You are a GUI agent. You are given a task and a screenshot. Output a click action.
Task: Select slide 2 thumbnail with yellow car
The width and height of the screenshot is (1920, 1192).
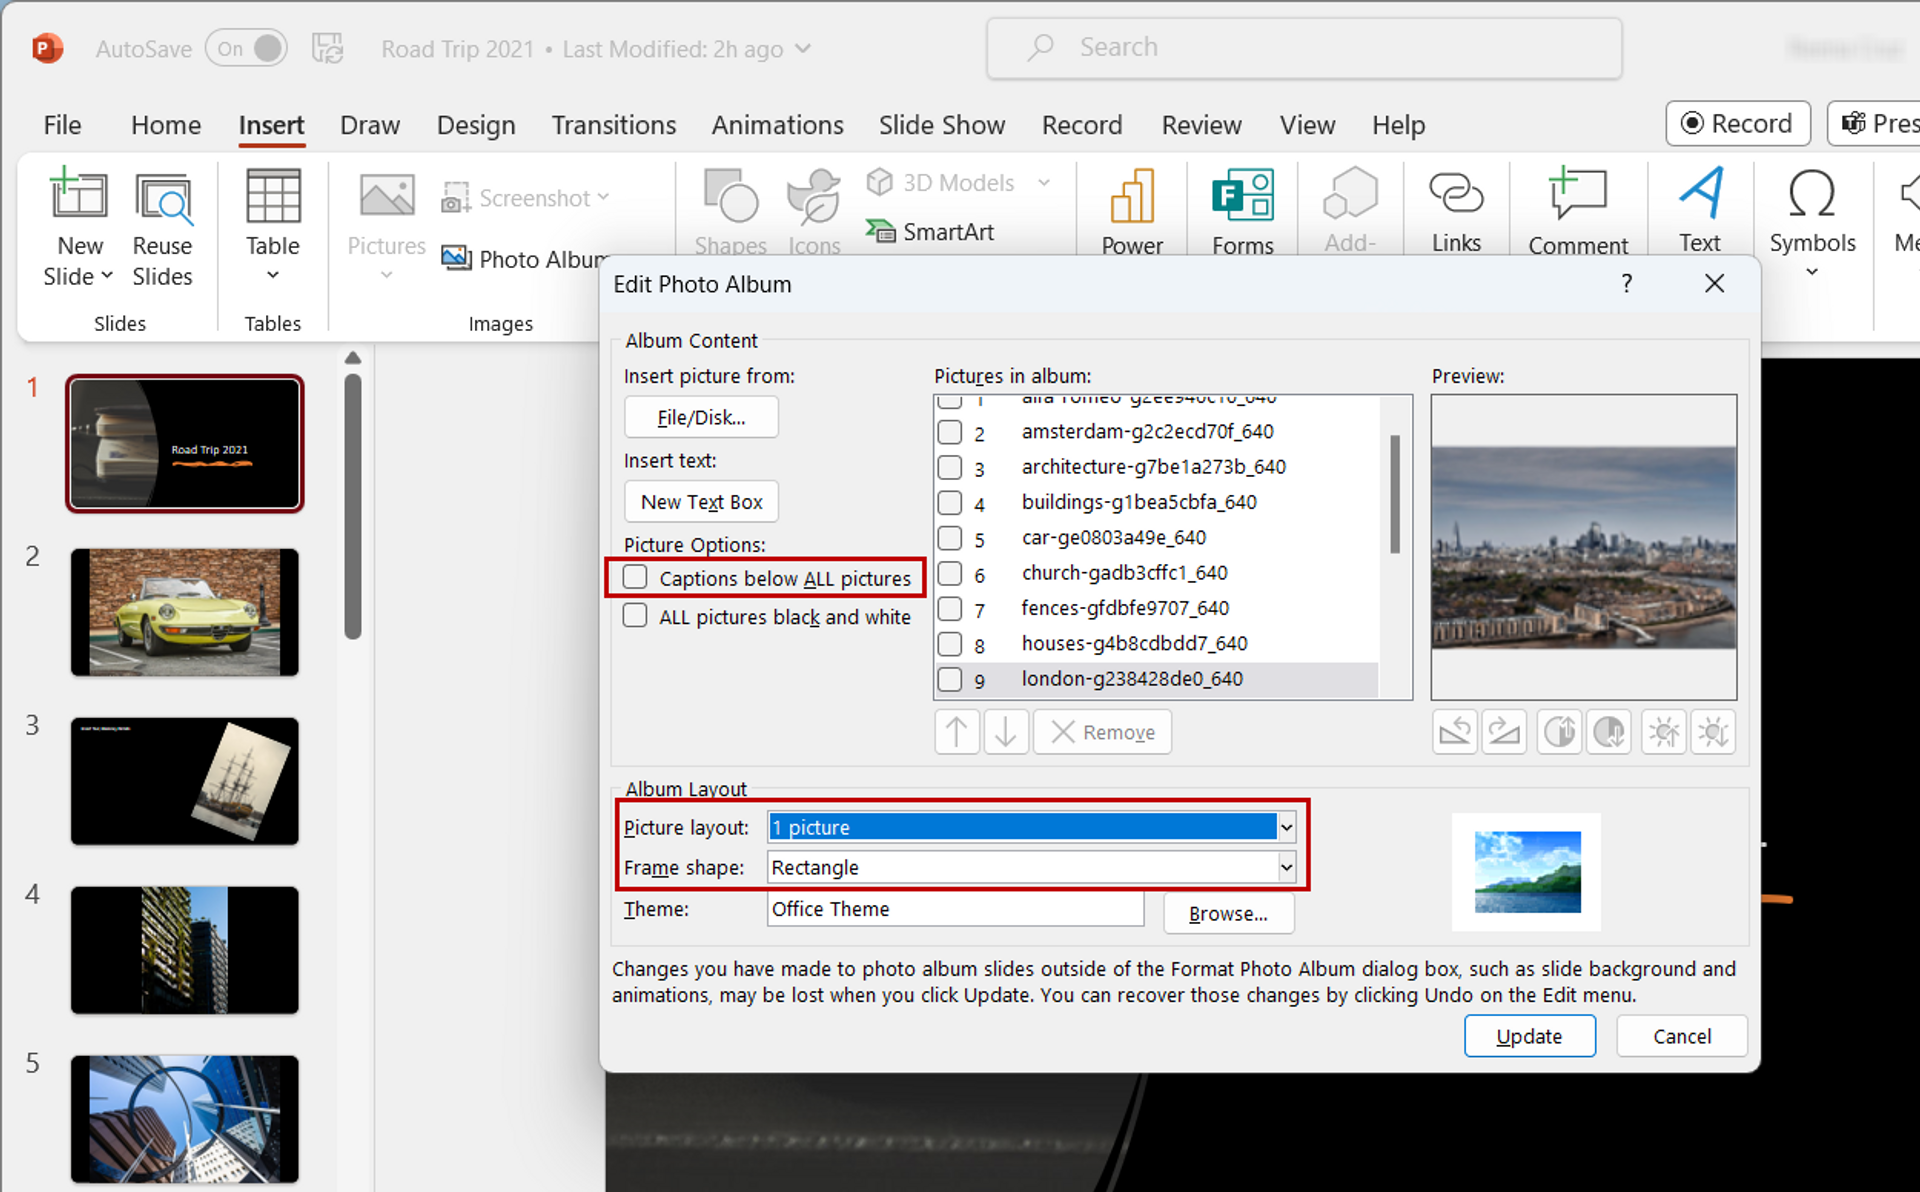point(185,612)
